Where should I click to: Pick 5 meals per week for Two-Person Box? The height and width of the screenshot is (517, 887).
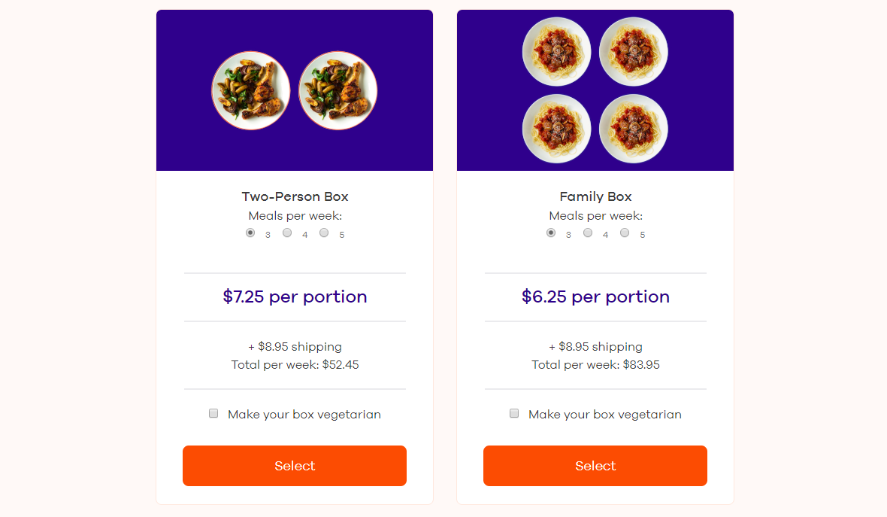point(324,233)
